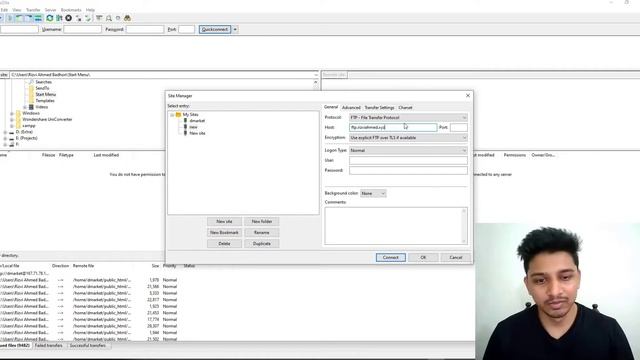The height and width of the screenshot is (360, 640).
Task: Open the Server menu
Action: coord(50,10)
